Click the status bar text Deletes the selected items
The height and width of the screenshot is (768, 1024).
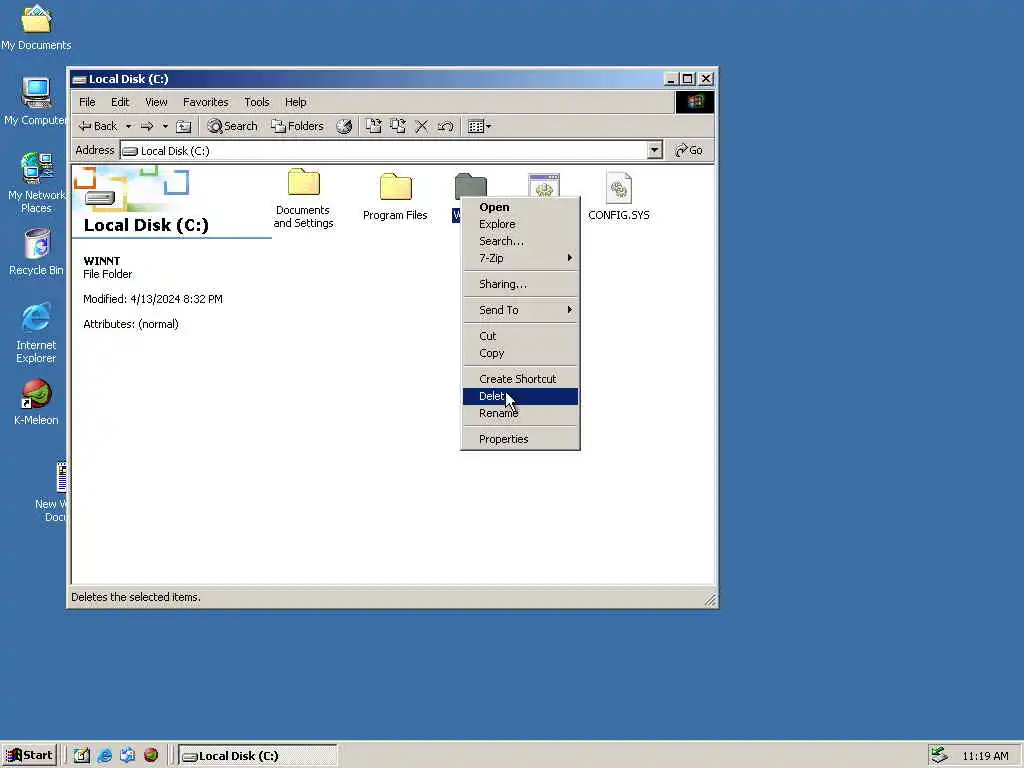click(x=136, y=597)
